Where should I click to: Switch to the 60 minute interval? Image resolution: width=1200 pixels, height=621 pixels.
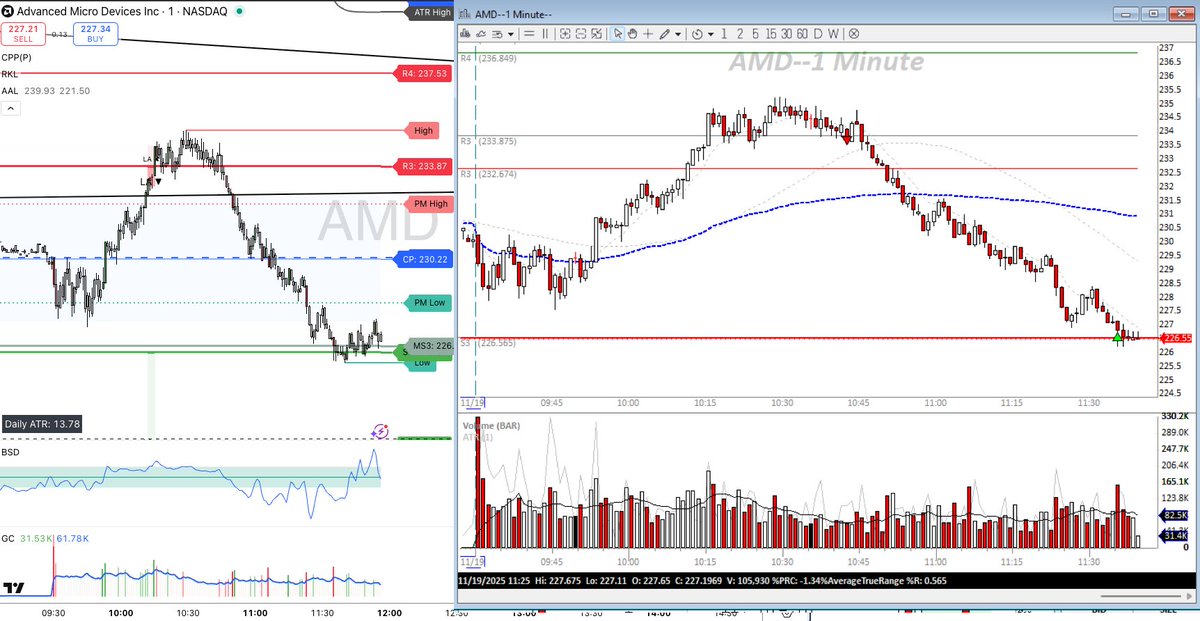click(802, 33)
